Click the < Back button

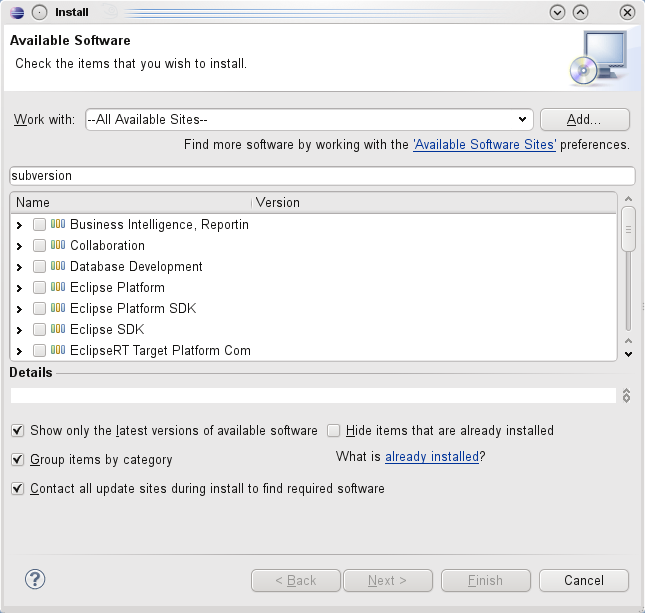click(x=296, y=580)
